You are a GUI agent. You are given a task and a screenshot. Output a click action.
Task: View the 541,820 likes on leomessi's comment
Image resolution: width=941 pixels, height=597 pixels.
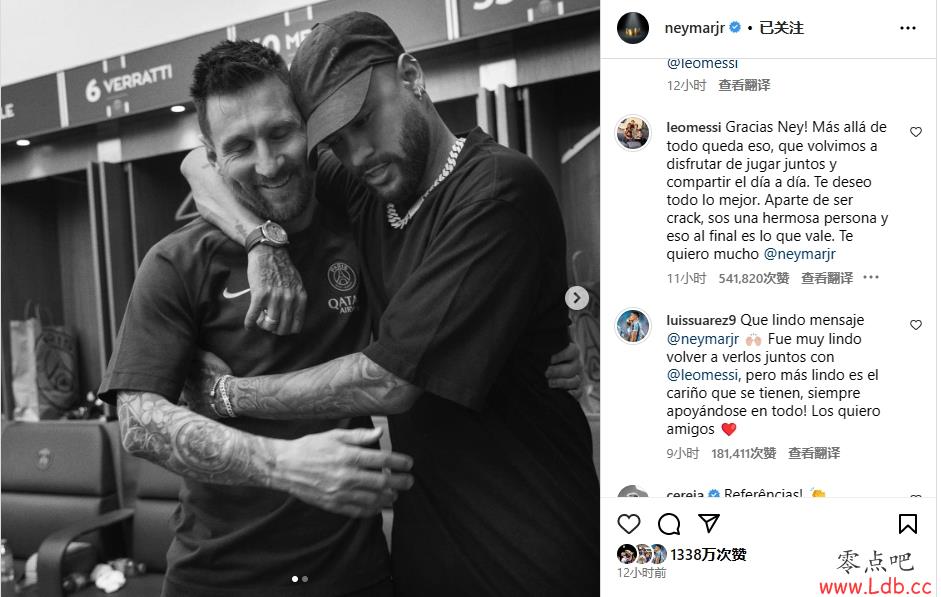pyautogui.click(x=754, y=278)
